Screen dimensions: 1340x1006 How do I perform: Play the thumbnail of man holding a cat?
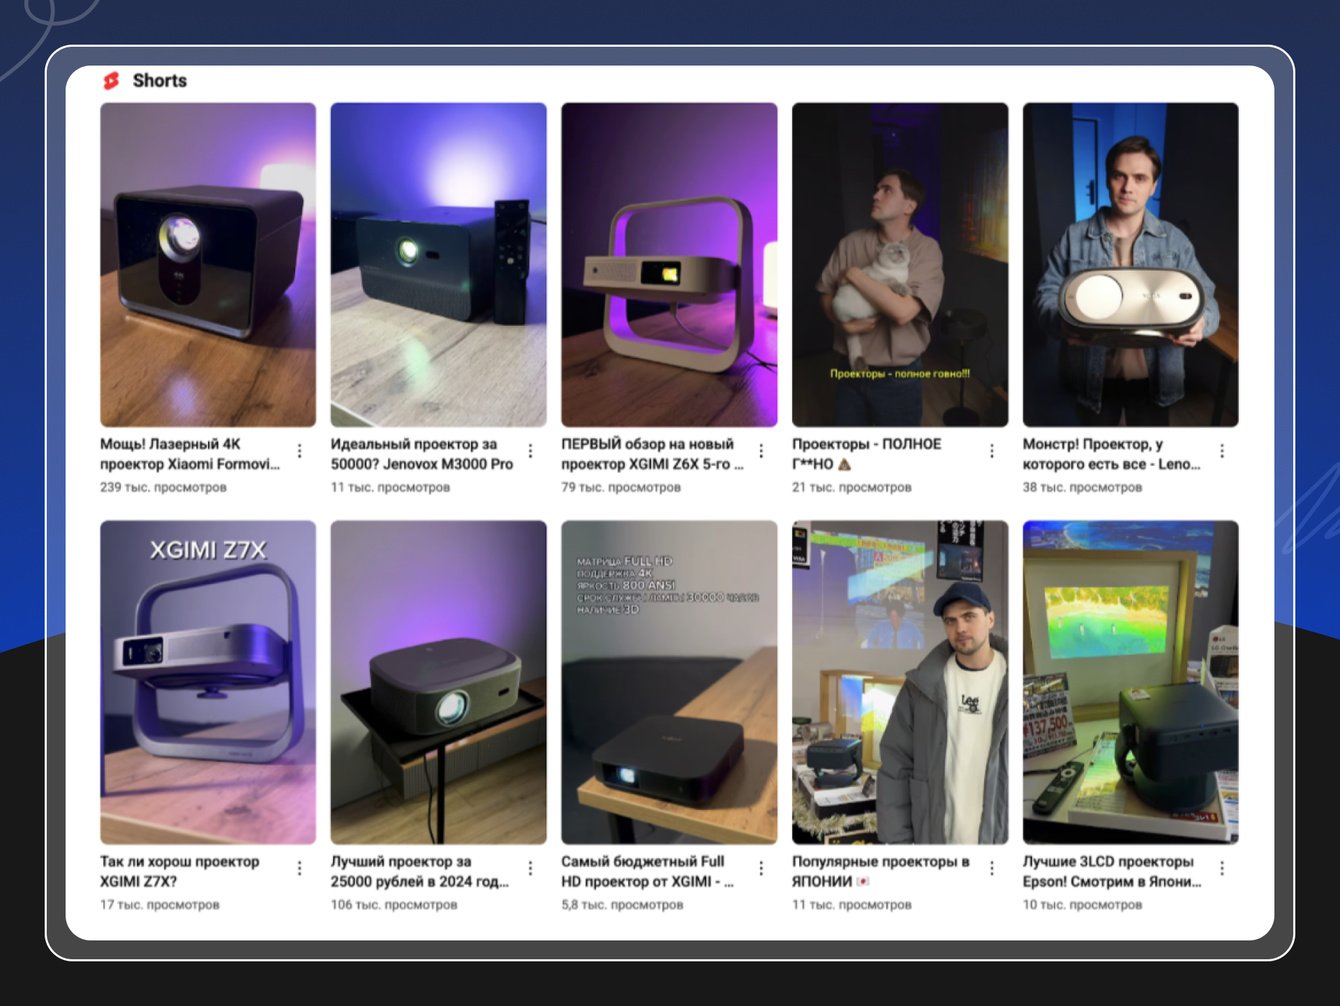point(900,265)
